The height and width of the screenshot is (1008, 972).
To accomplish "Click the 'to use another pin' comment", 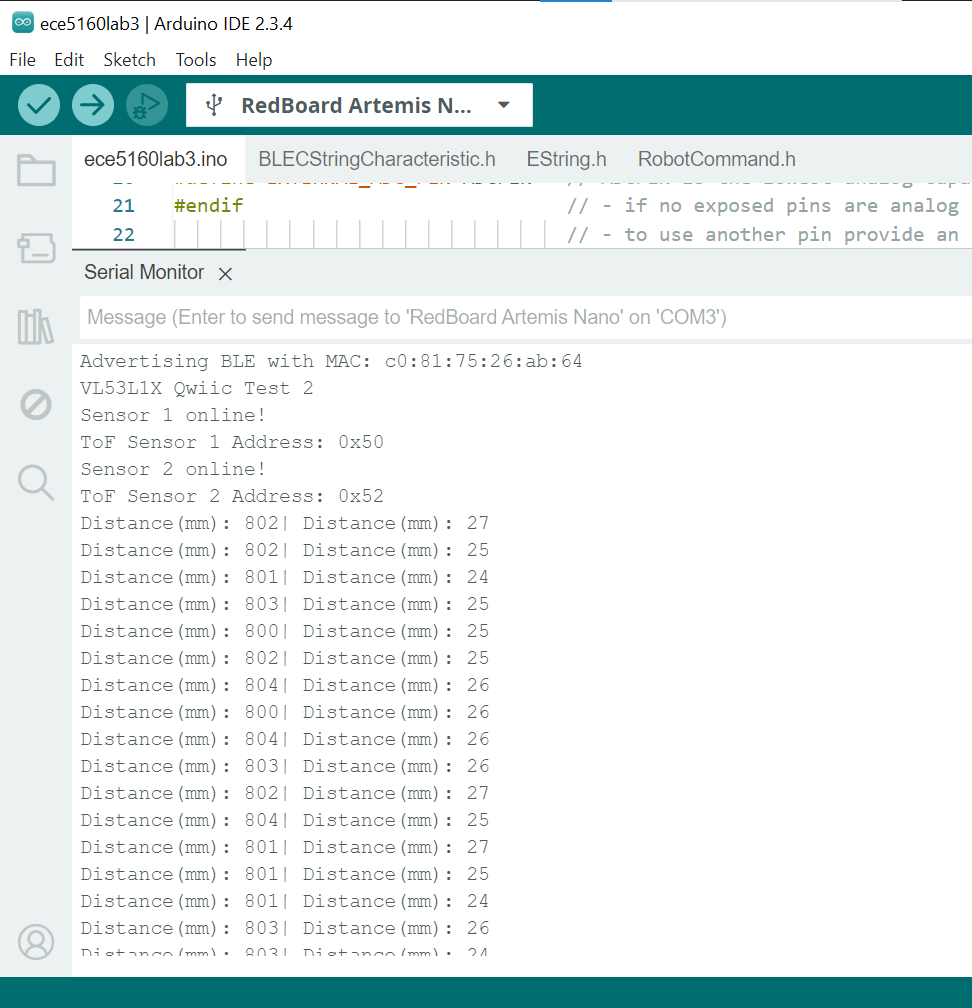I will point(763,235).
